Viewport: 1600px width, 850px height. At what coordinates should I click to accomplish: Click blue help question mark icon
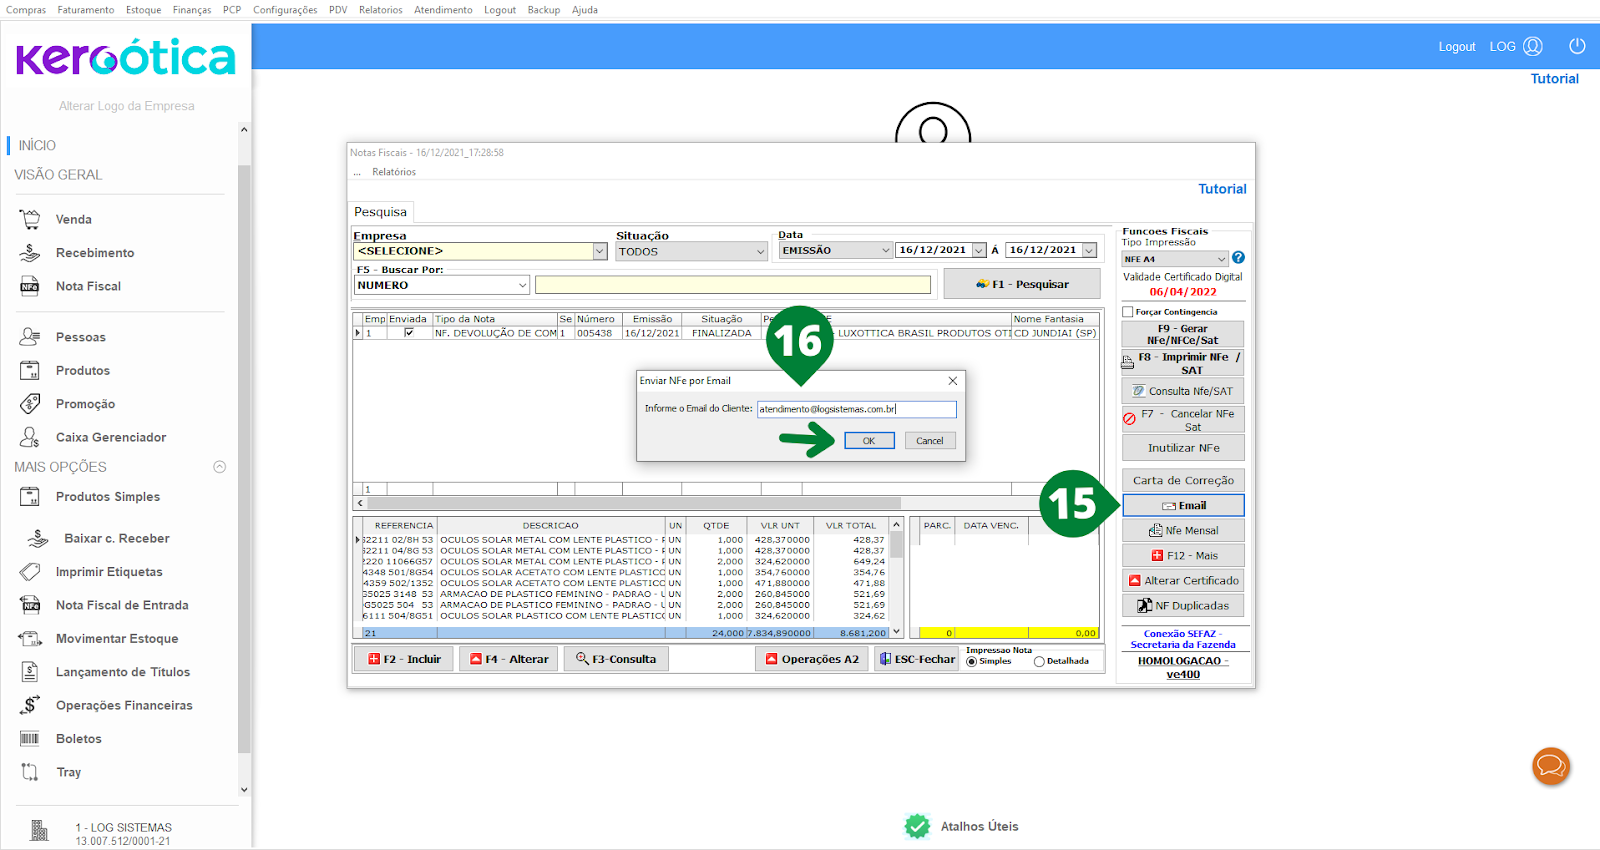click(x=1238, y=258)
